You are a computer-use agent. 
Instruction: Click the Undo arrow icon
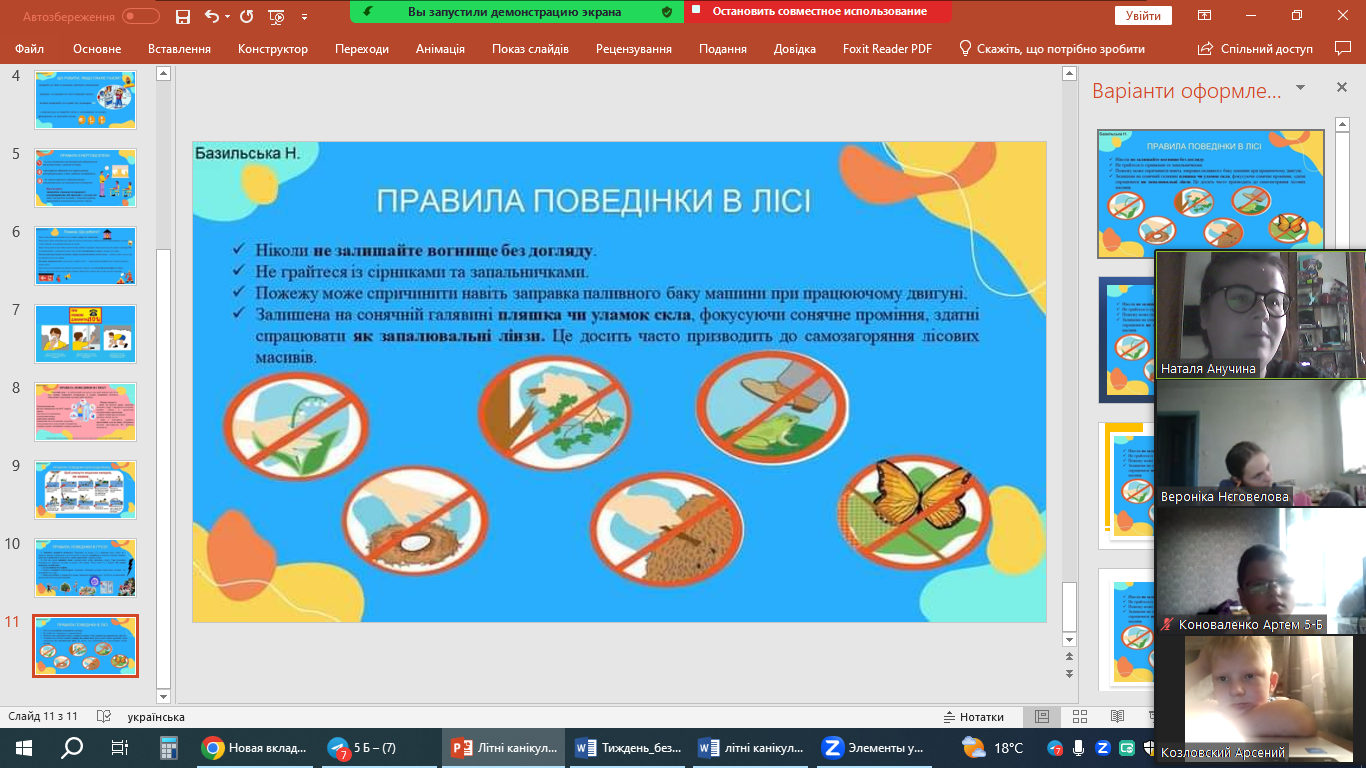(211, 16)
